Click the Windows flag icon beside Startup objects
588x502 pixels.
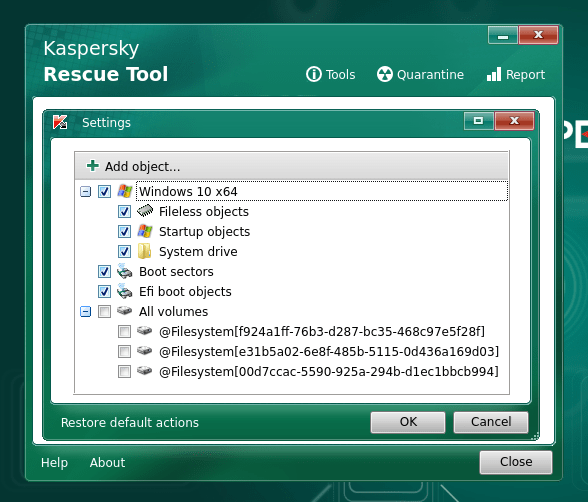145,231
